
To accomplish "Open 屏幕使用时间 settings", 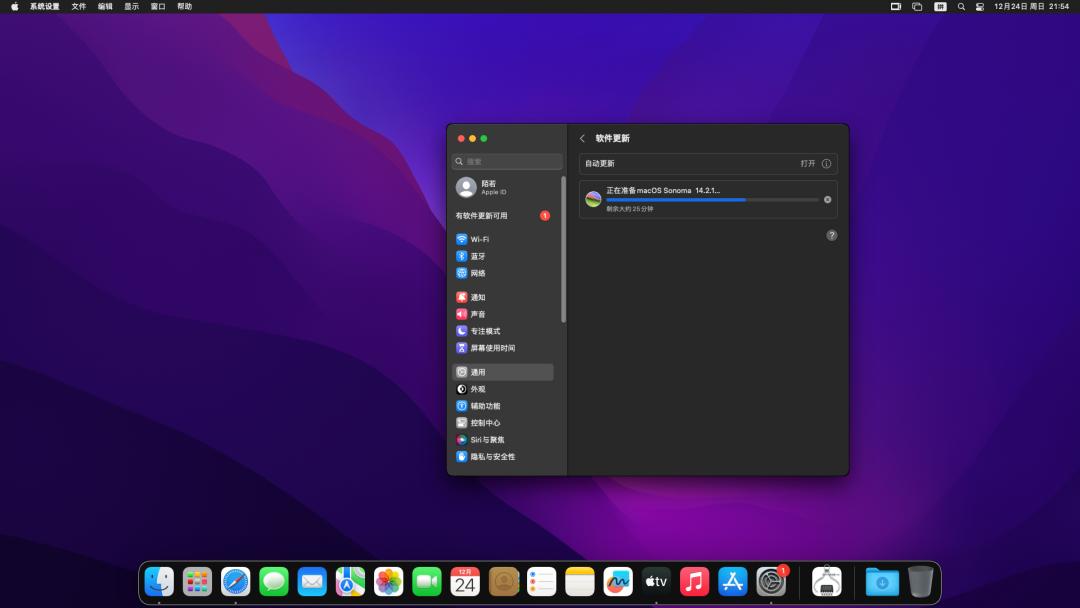I will 488,348.
